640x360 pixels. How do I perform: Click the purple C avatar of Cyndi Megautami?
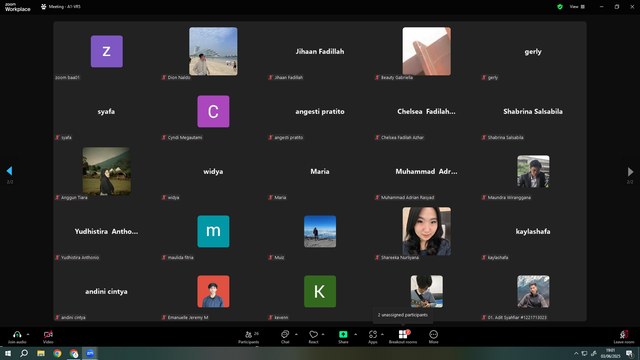(x=213, y=111)
